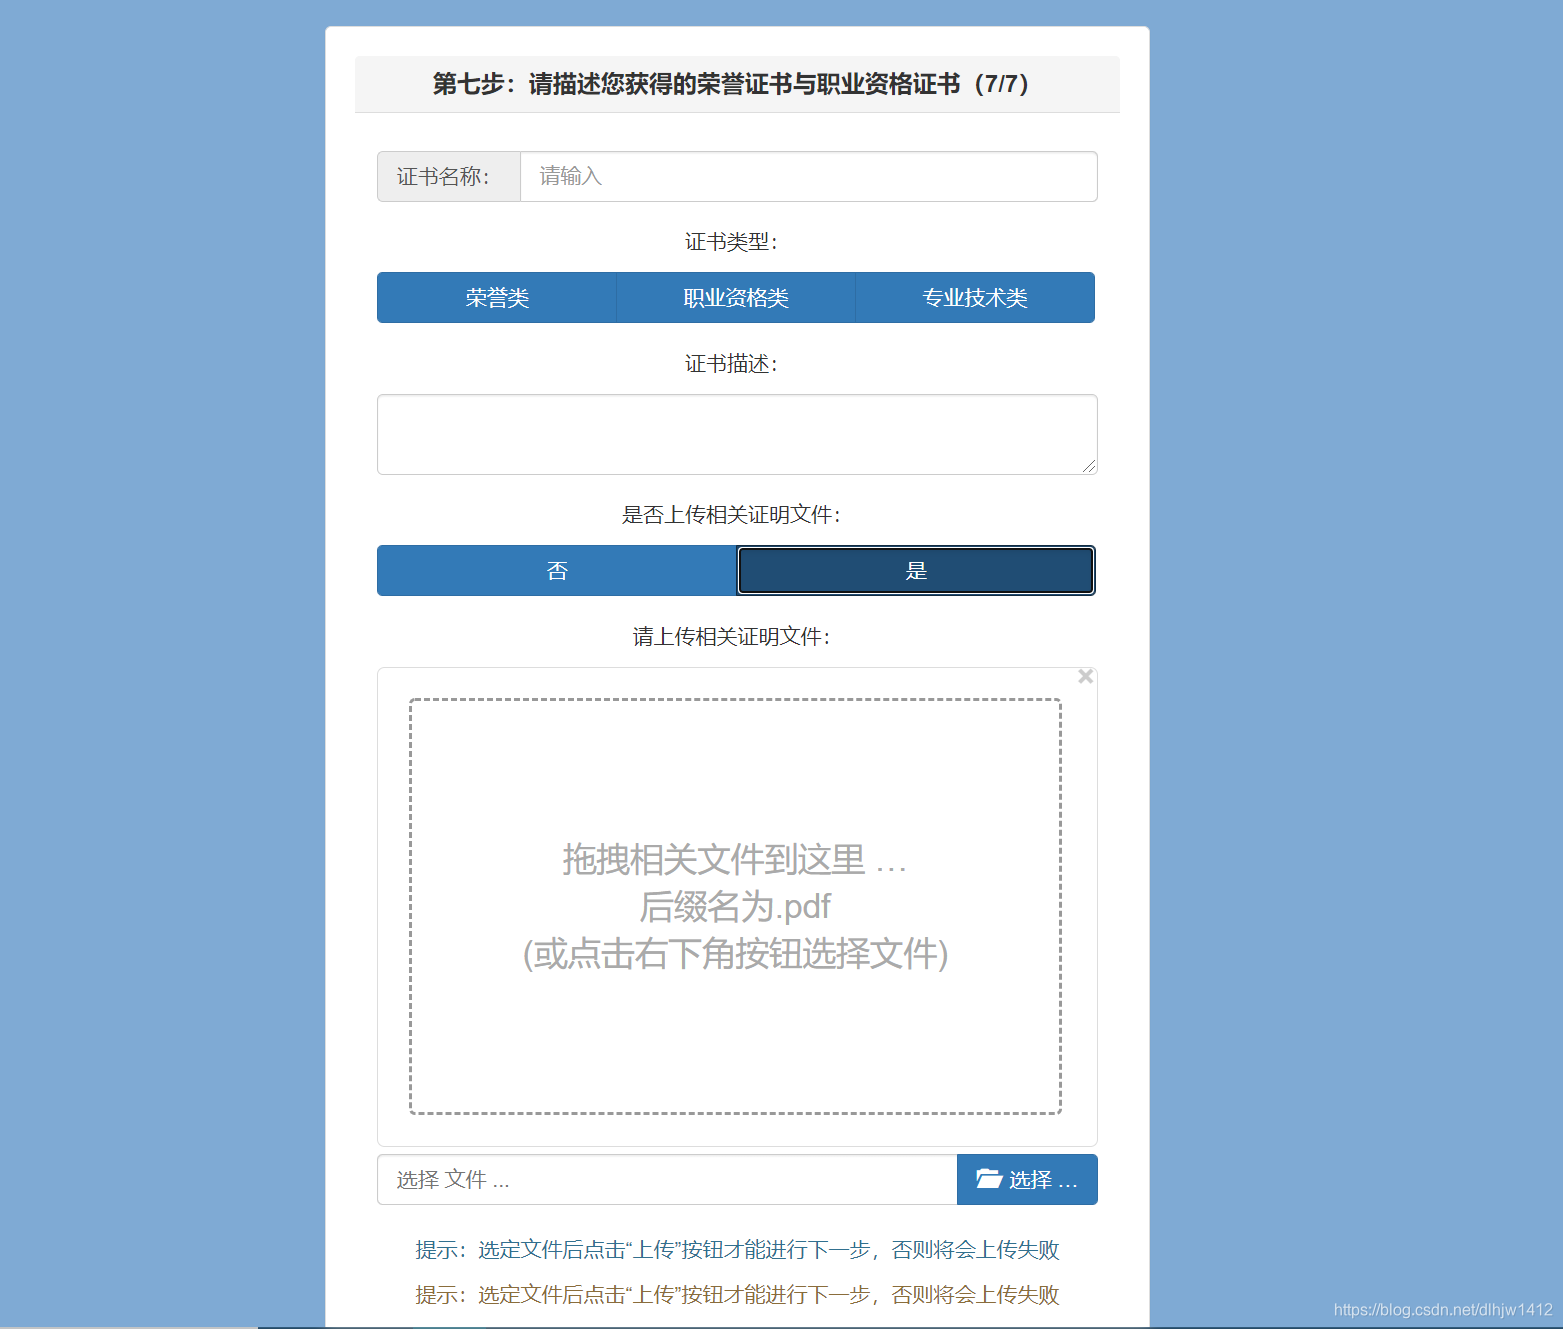Screen dimensions: 1563x1329
Task: Click the 证书描述 text area
Action: point(737,434)
